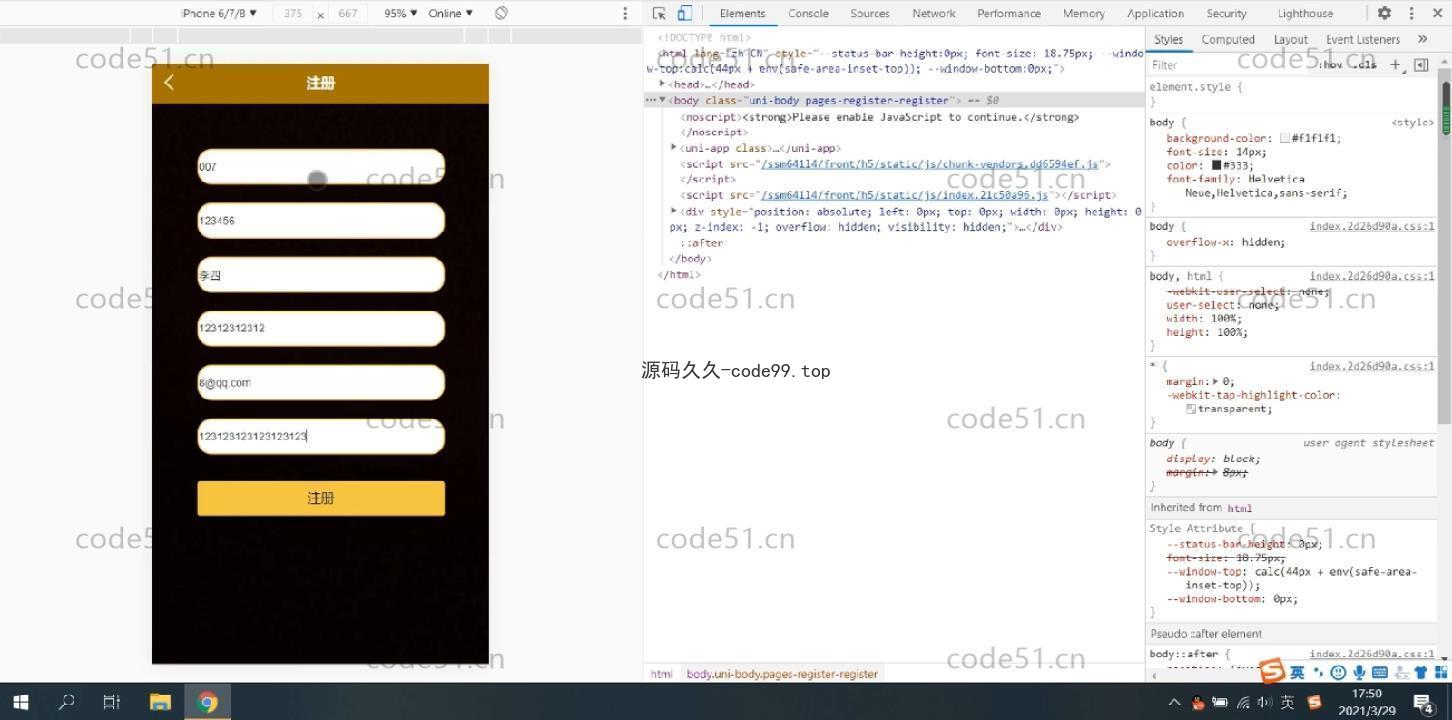Open the device toolbar more options menu
The height and width of the screenshot is (720, 1452).
tap(625, 13)
